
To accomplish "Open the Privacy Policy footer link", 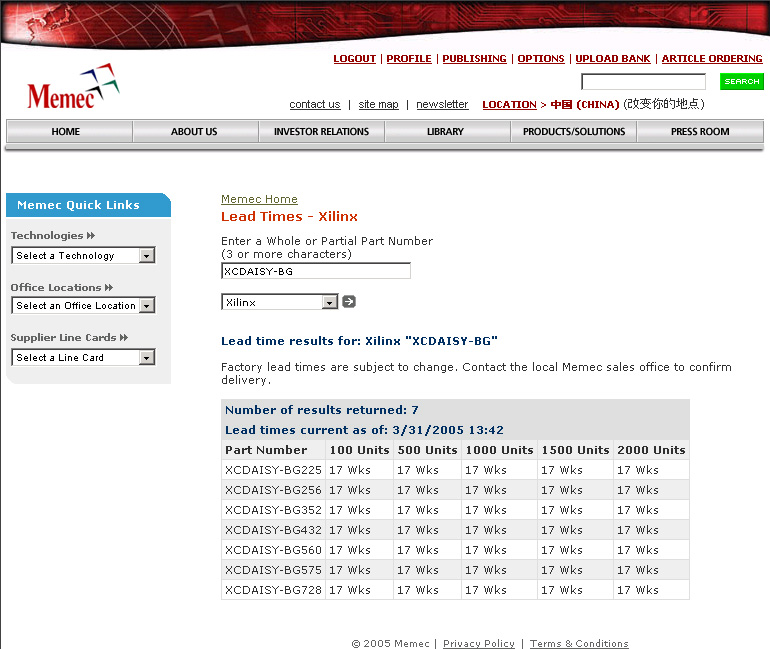I will click(479, 643).
